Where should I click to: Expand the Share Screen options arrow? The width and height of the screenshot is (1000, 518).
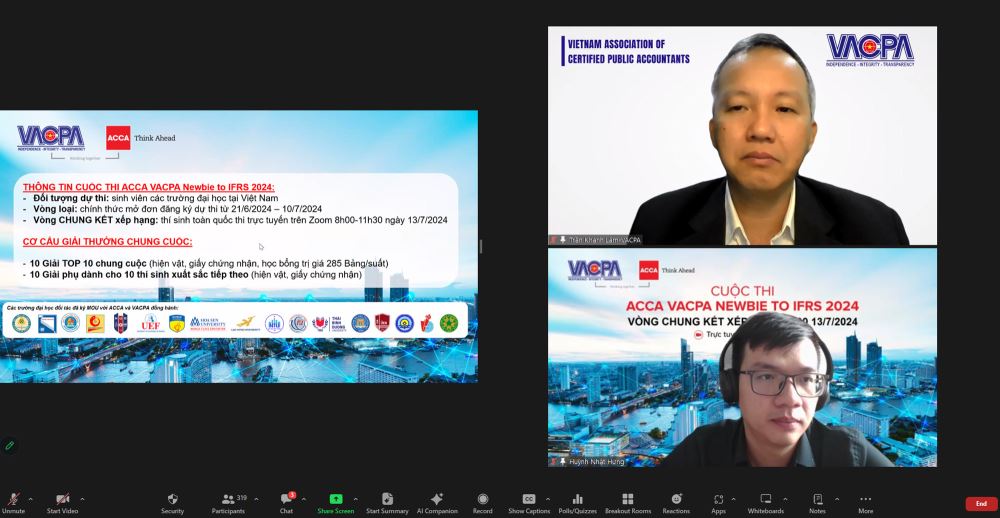click(x=356, y=498)
